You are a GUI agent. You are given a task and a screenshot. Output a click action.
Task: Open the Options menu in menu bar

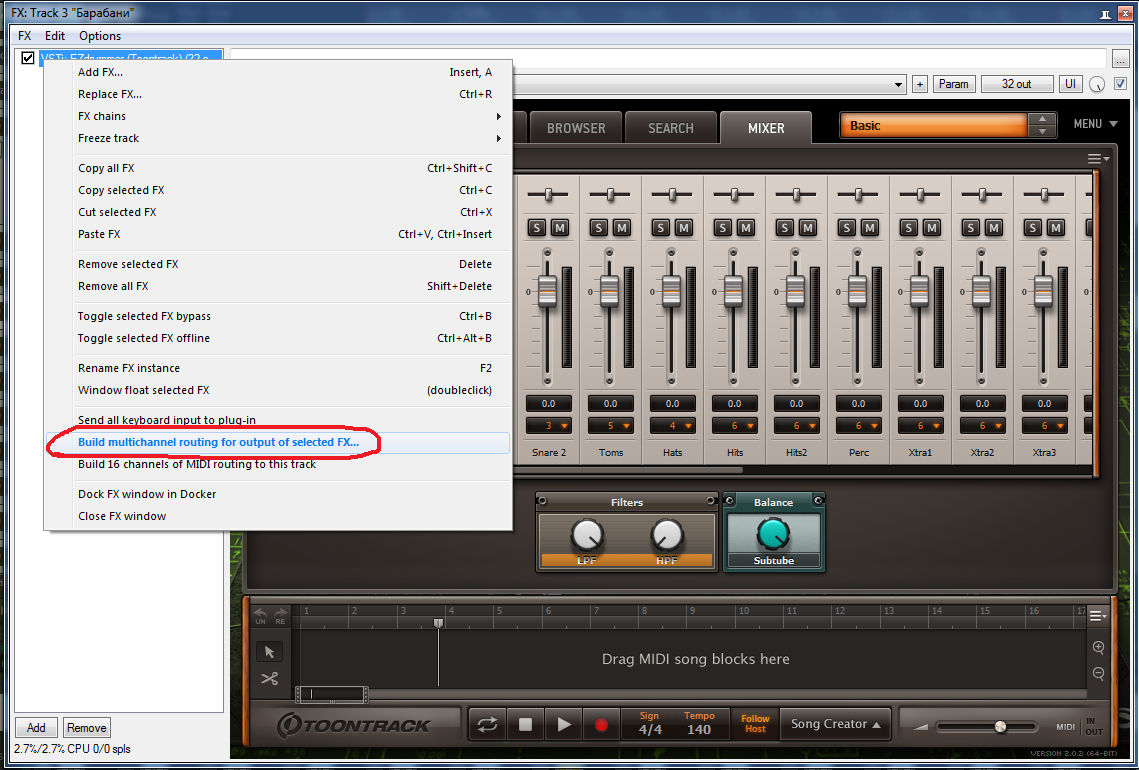(x=100, y=36)
